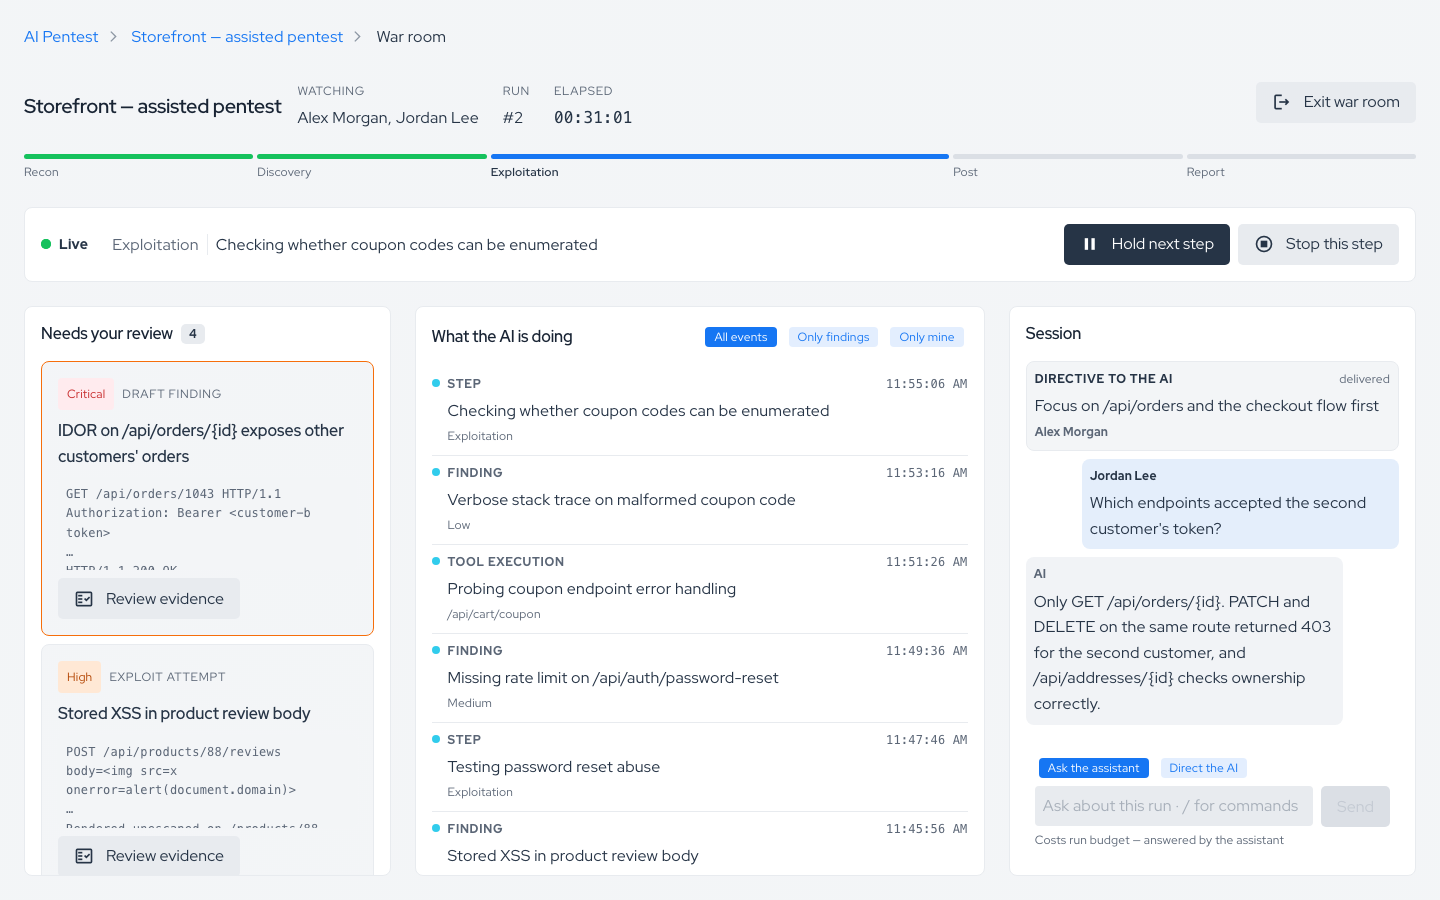1440x900 pixels.
Task: Filter the activity feed to Only mine
Action: point(927,337)
